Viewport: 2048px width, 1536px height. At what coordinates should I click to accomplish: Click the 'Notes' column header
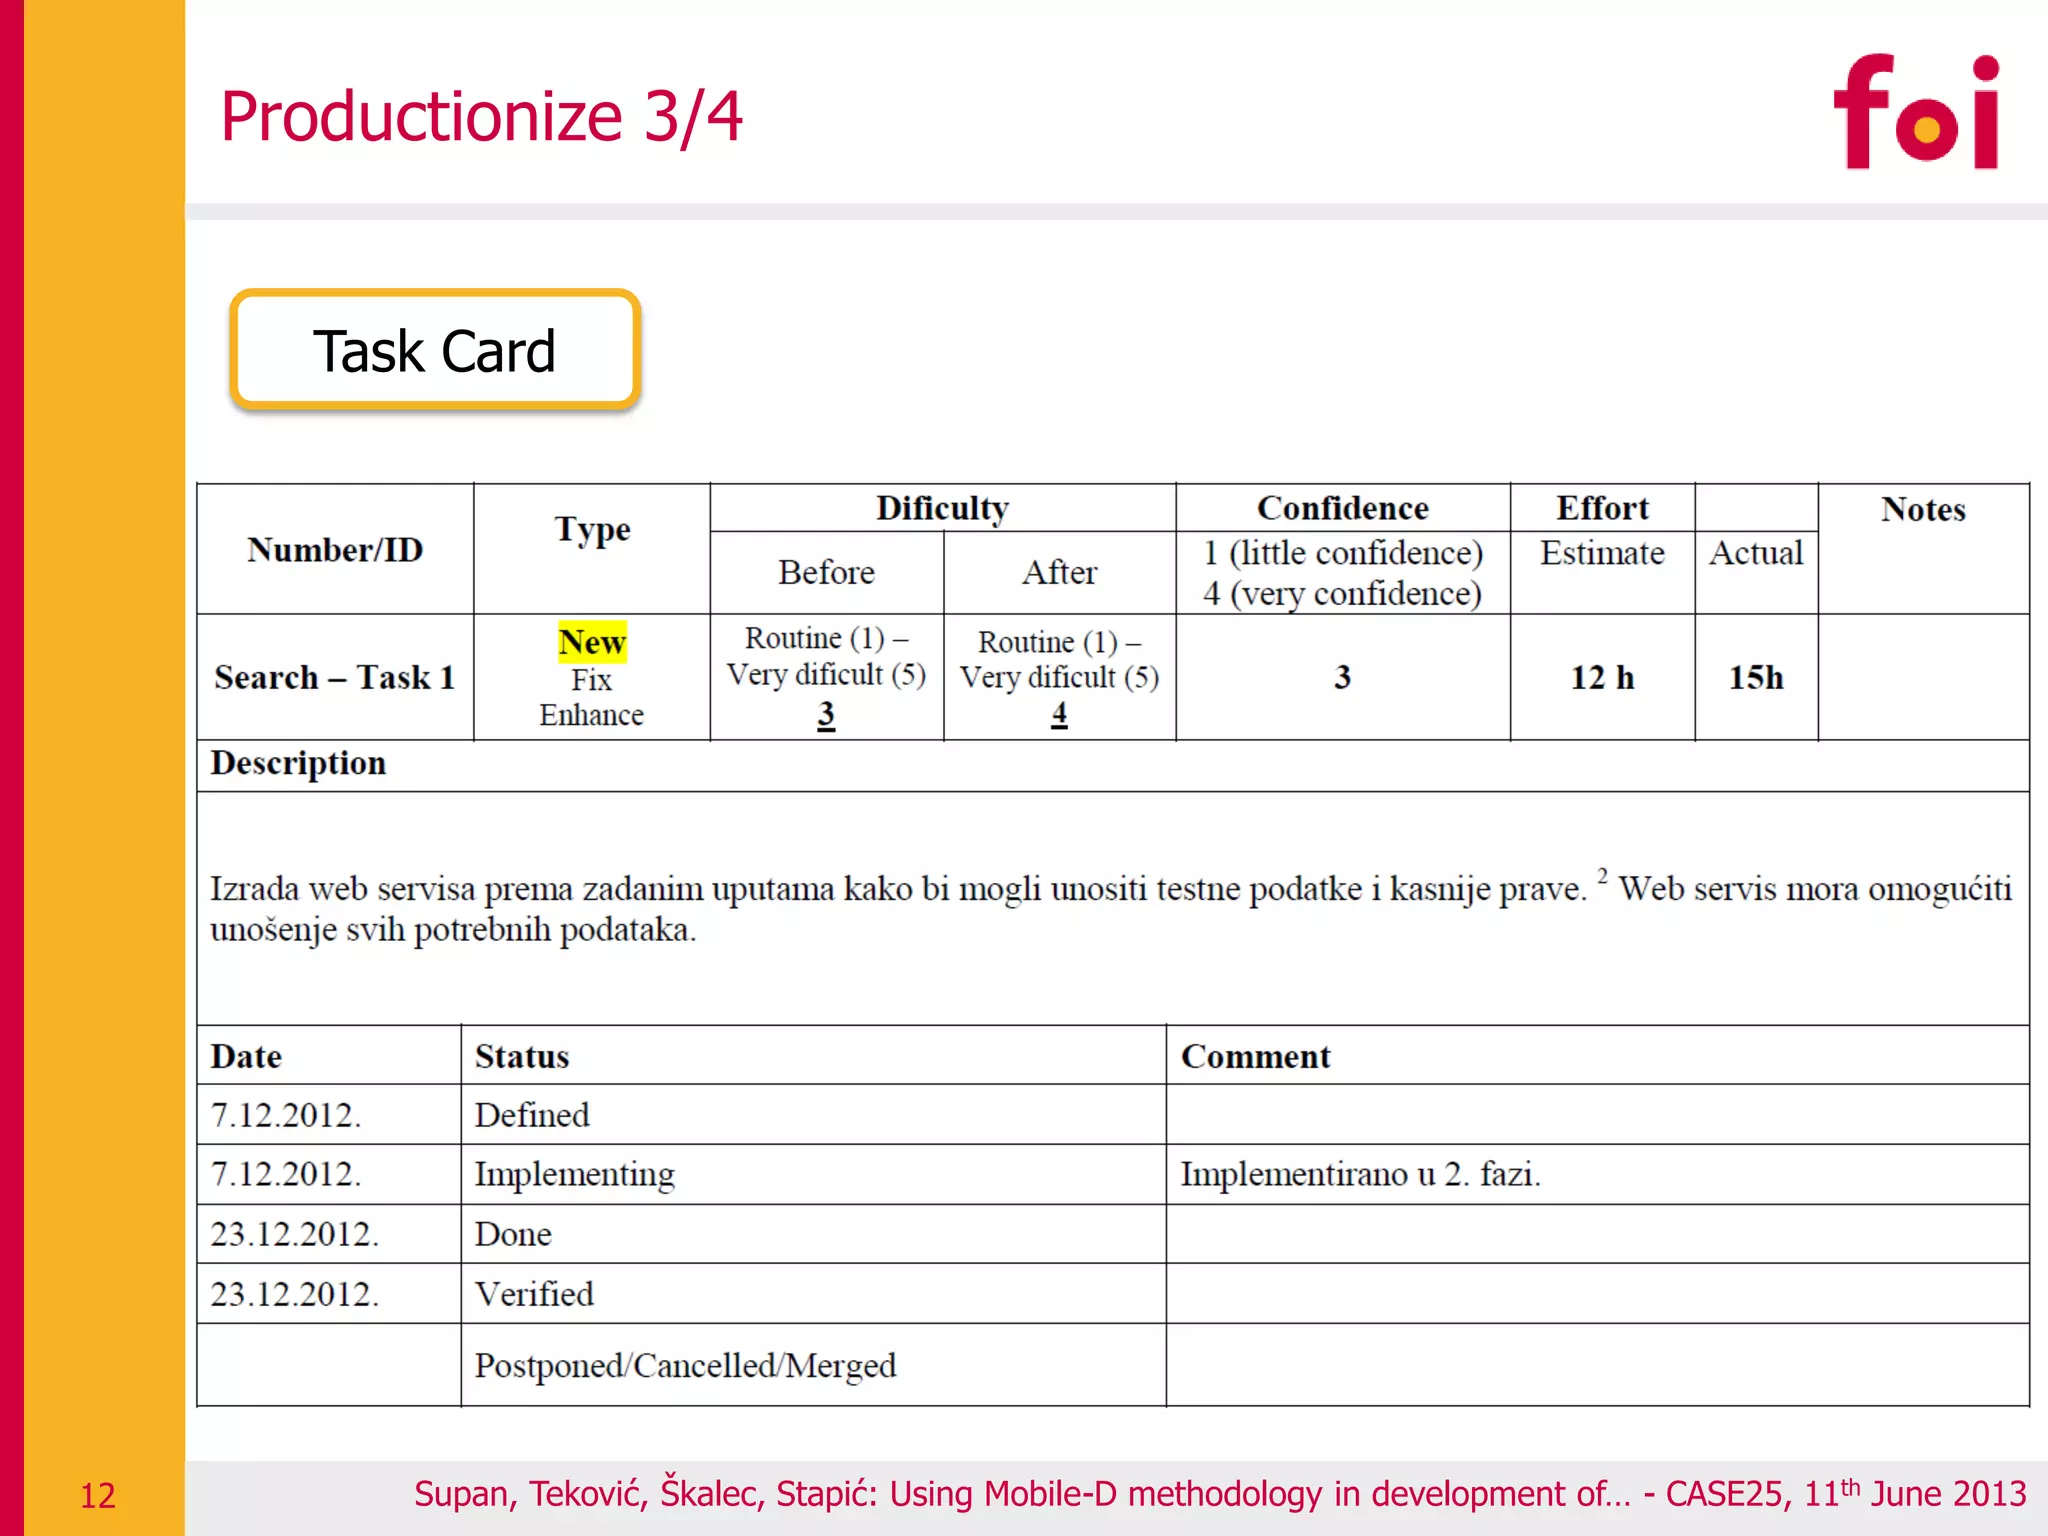pyautogui.click(x=1923, y=509)
